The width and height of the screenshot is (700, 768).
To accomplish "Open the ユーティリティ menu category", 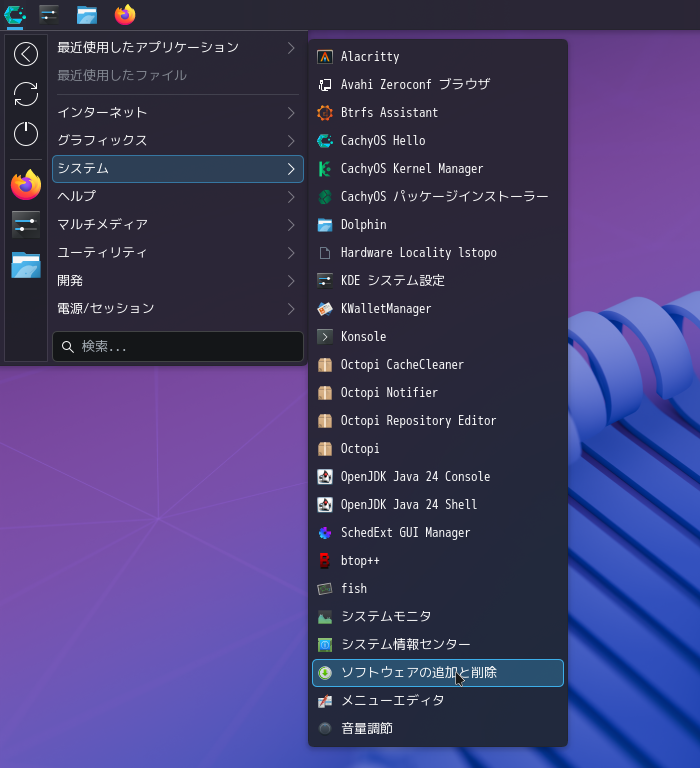I will pyautogui.click(x=178, y=253).
